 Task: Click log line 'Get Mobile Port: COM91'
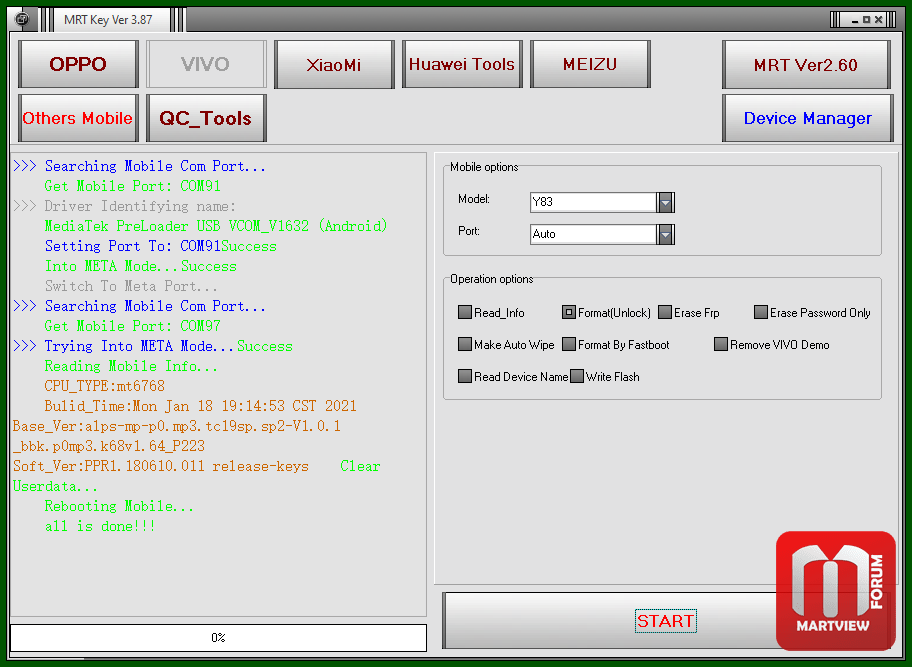(133, 186)
